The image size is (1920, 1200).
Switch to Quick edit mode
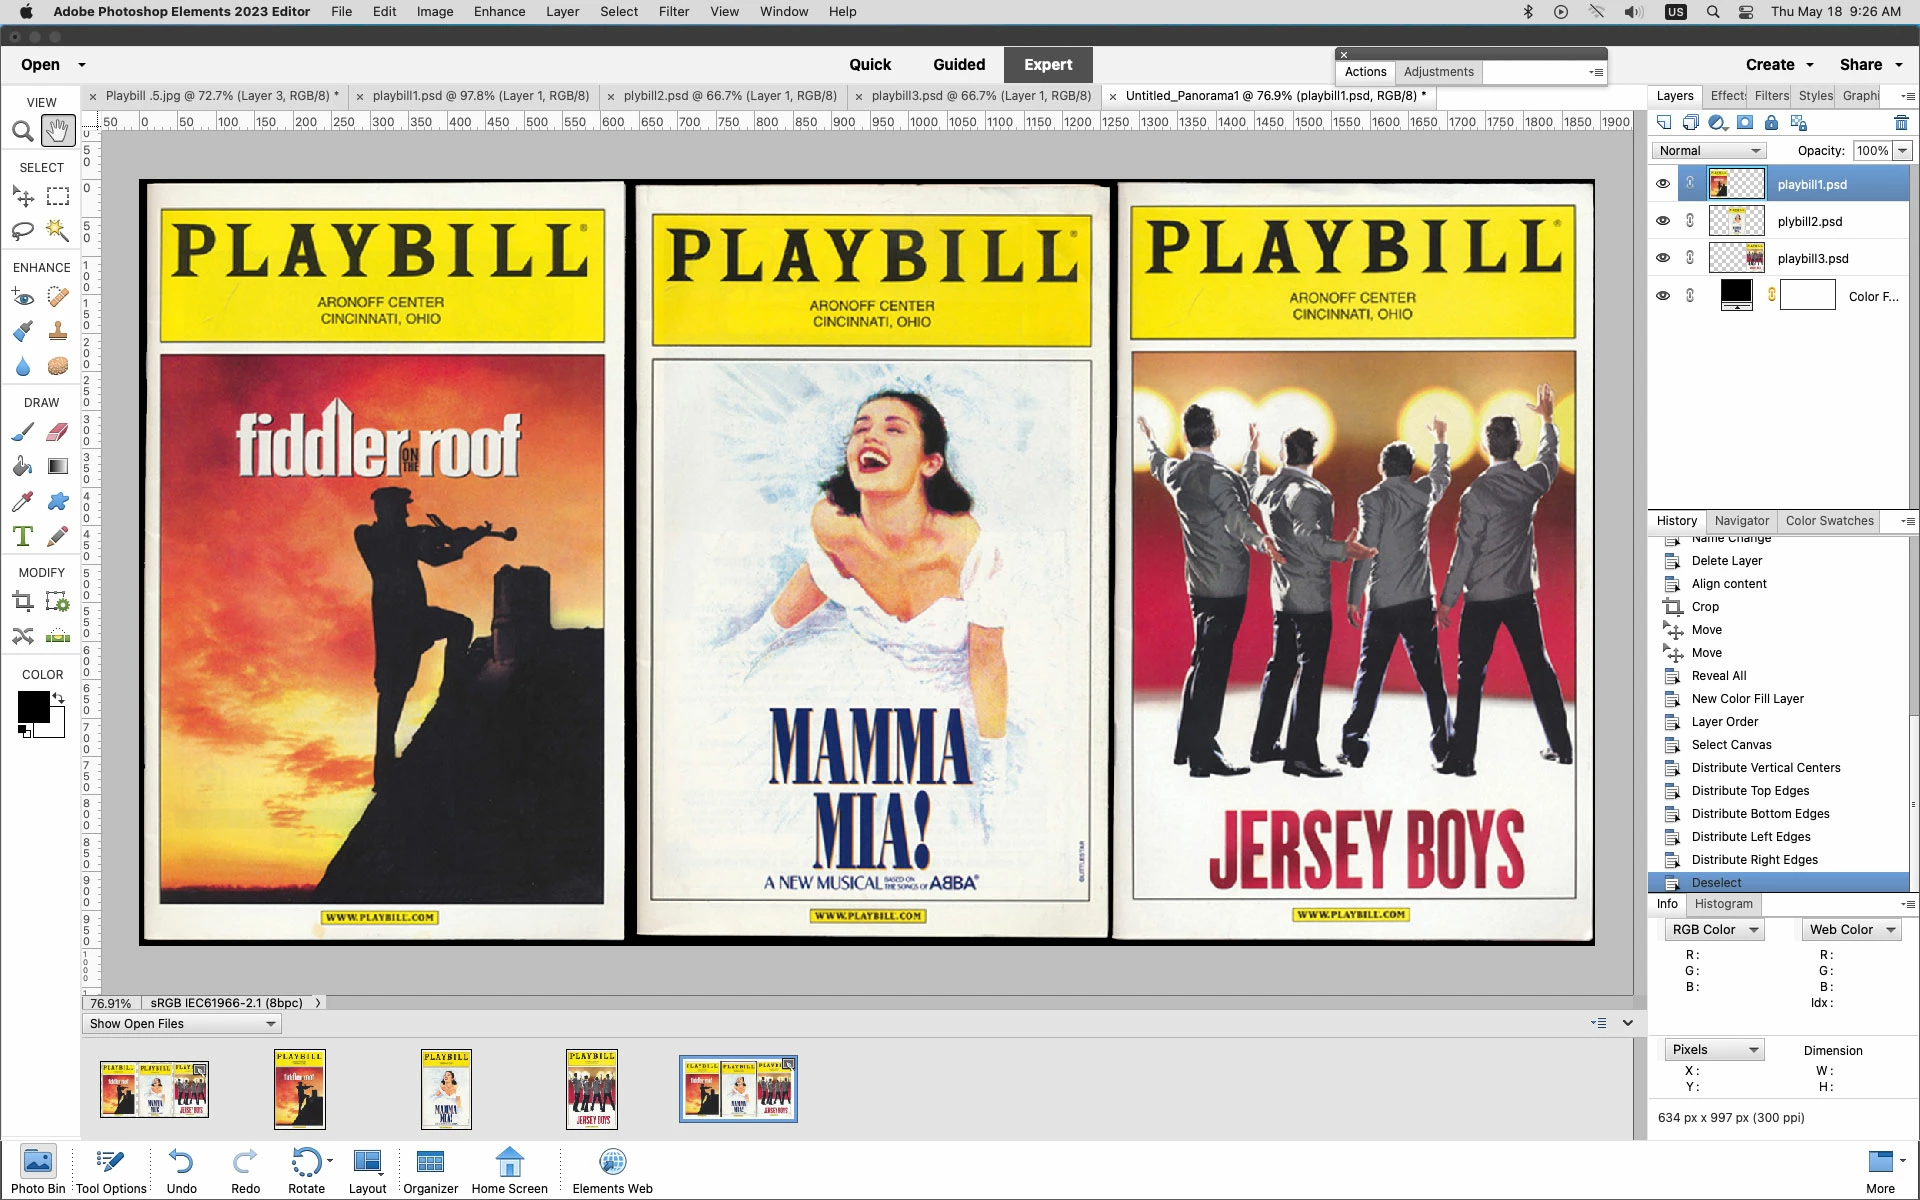[869, 65]
